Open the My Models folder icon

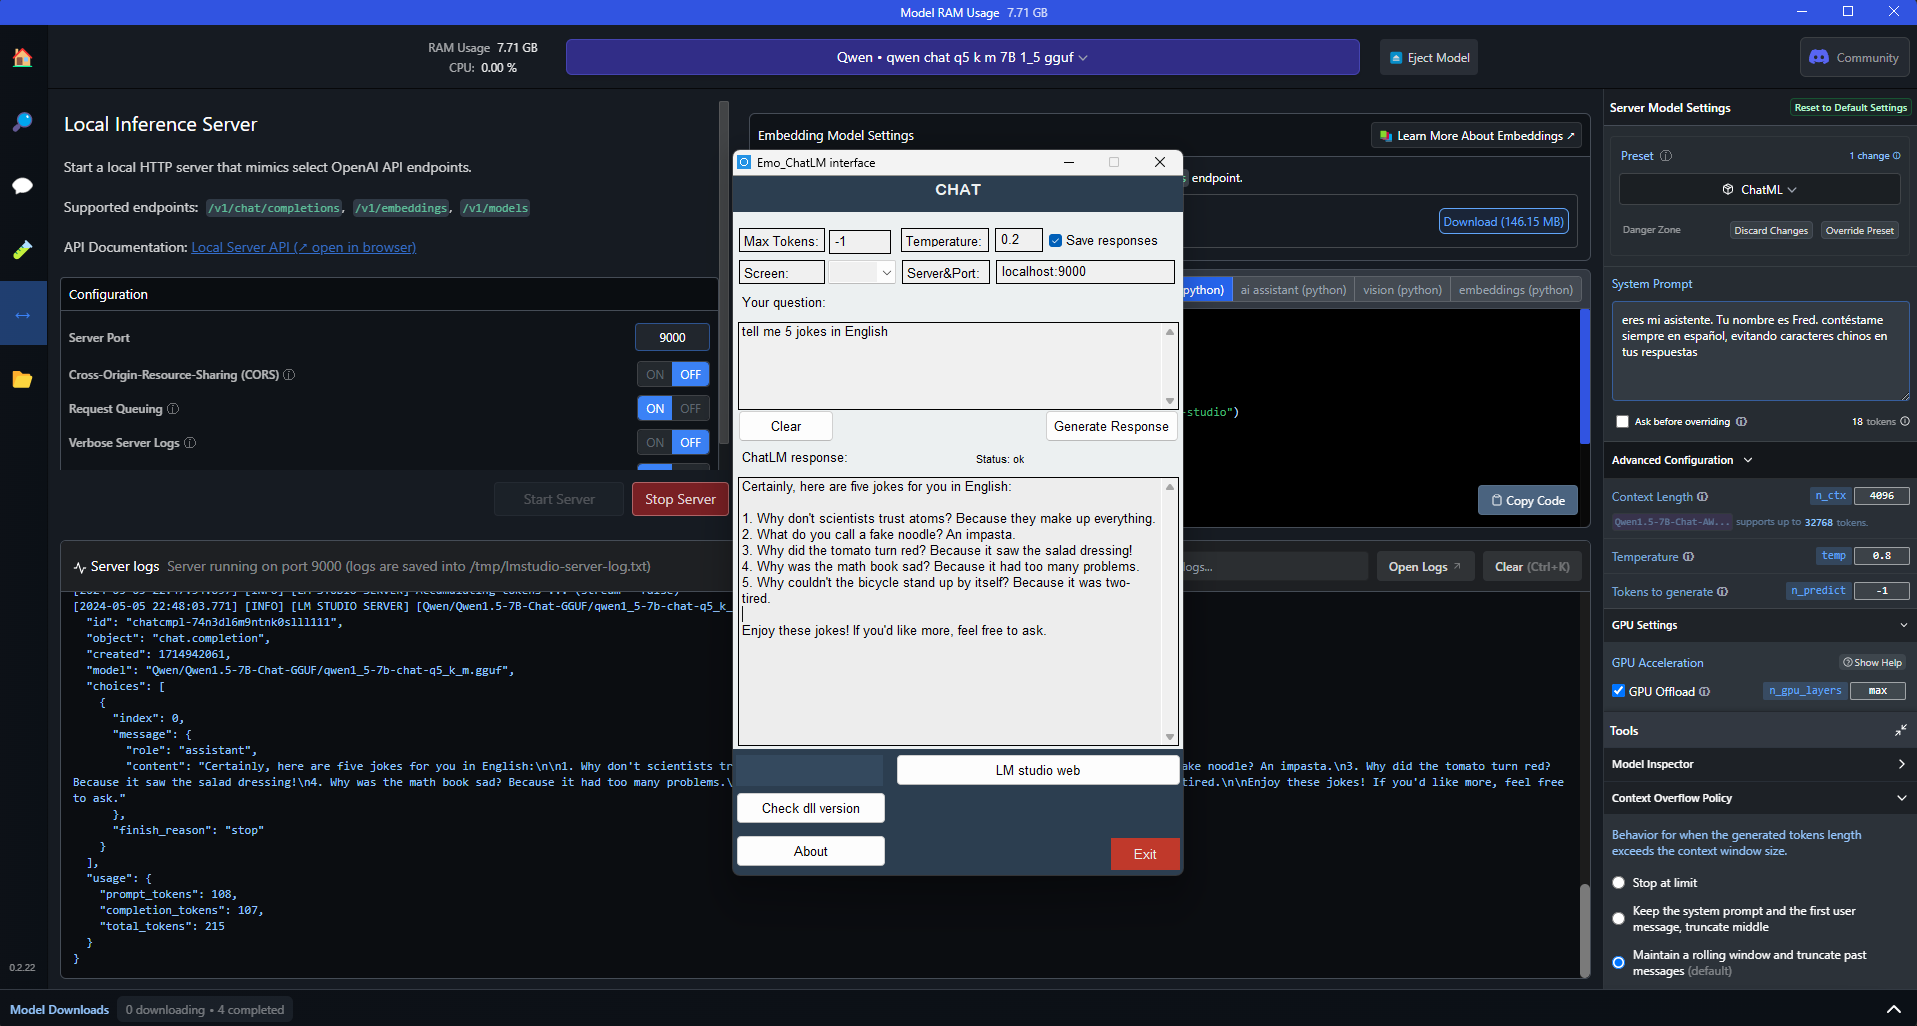[x=22, y=379]
